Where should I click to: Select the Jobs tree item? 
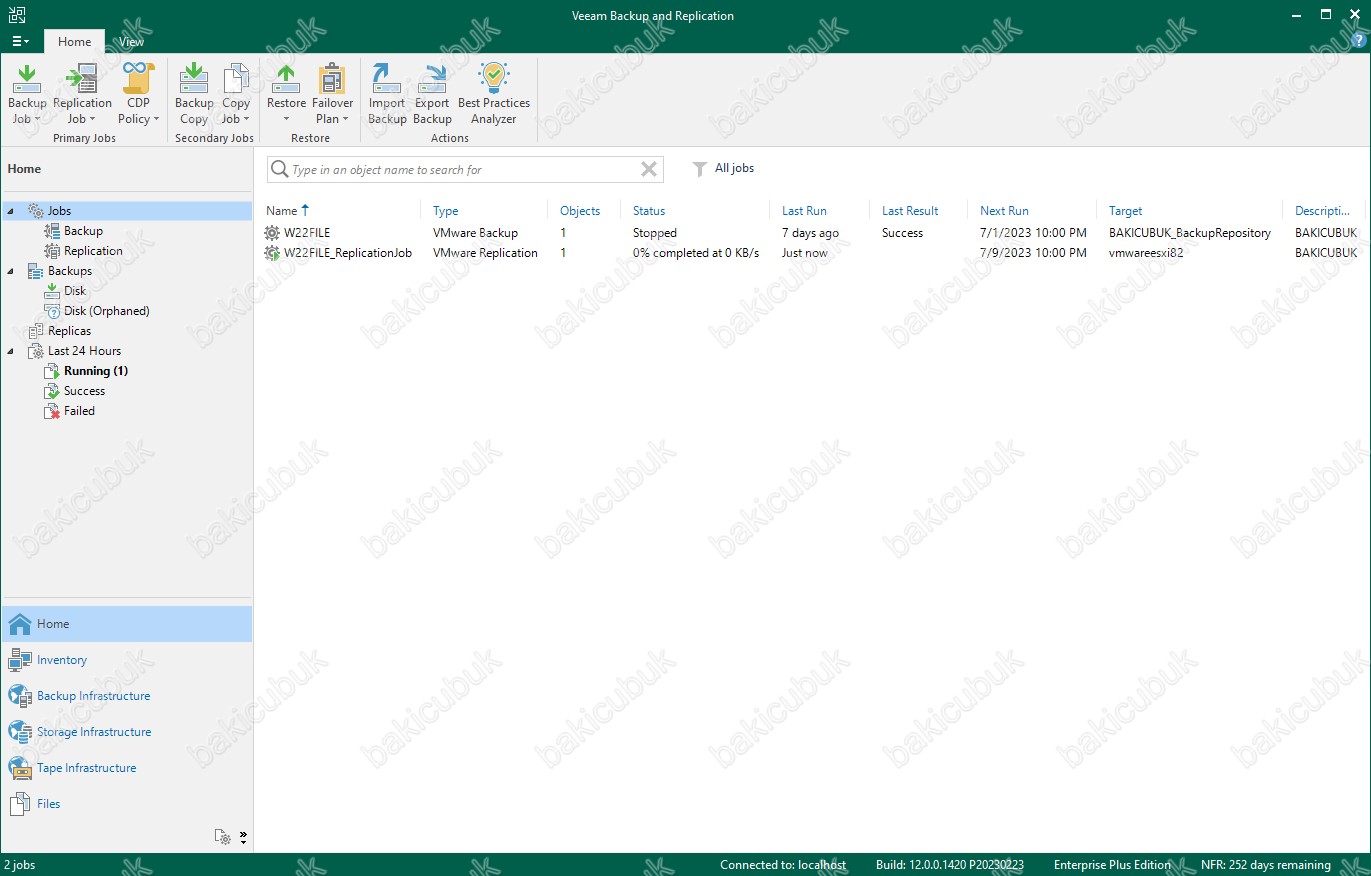(x=59, y=211)
